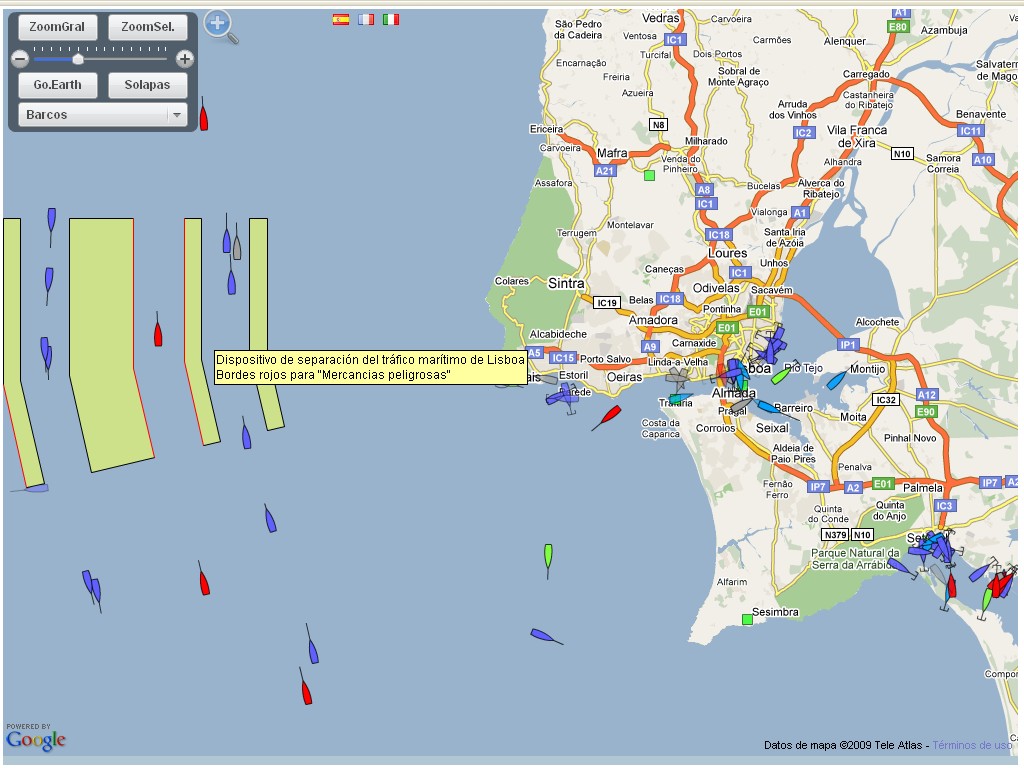Click the green square marker at Sesimbra
Screen dimensions: 1024x768
pos(747,619)
